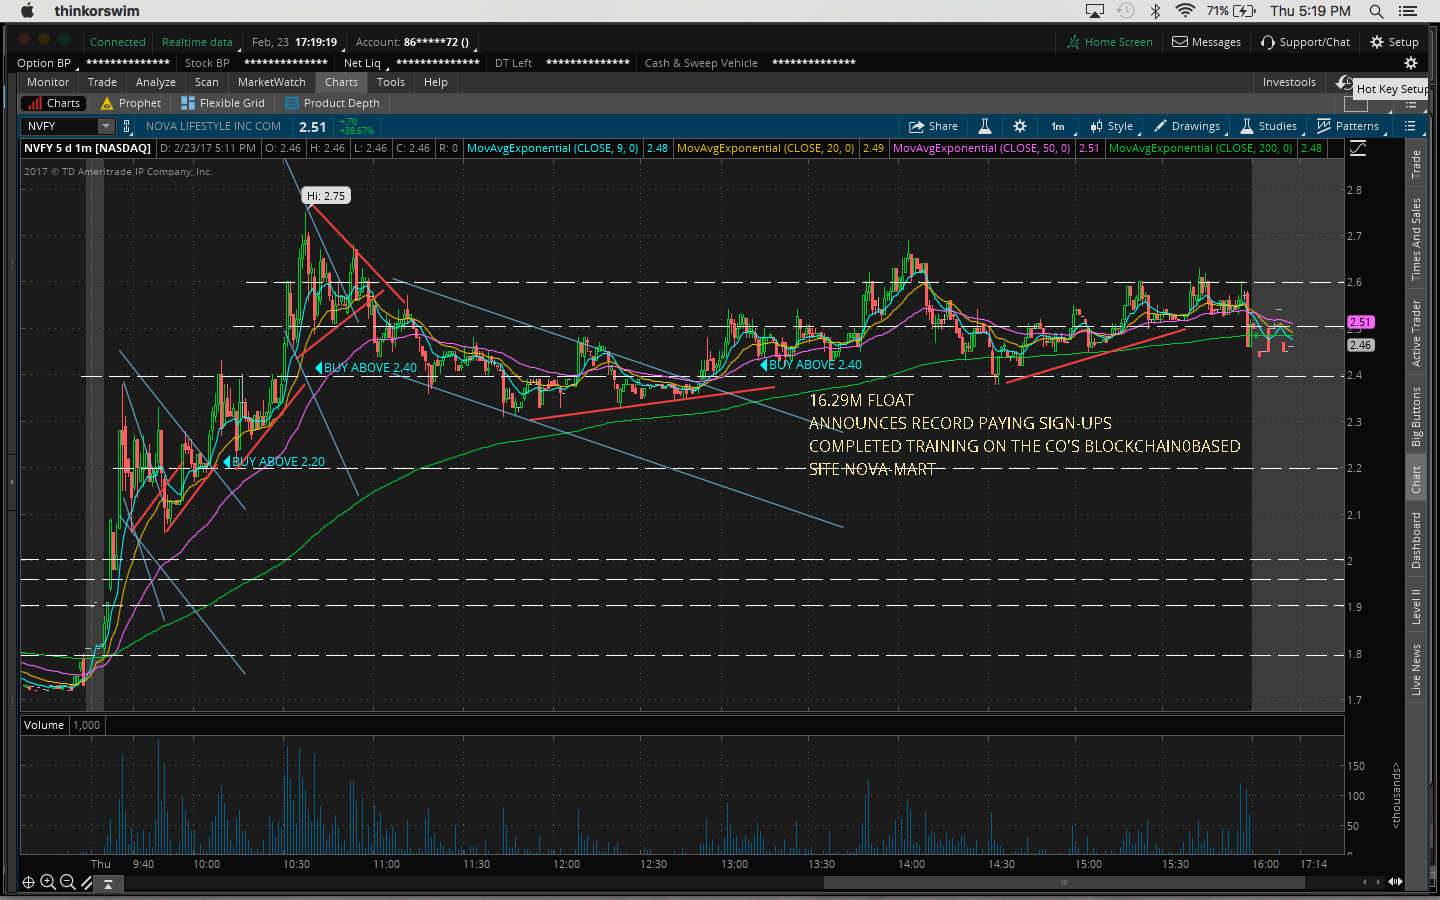Screen dimensions: 1440x900
Task: Open Messages envelope in top bar
Action: click(1206, 42)
